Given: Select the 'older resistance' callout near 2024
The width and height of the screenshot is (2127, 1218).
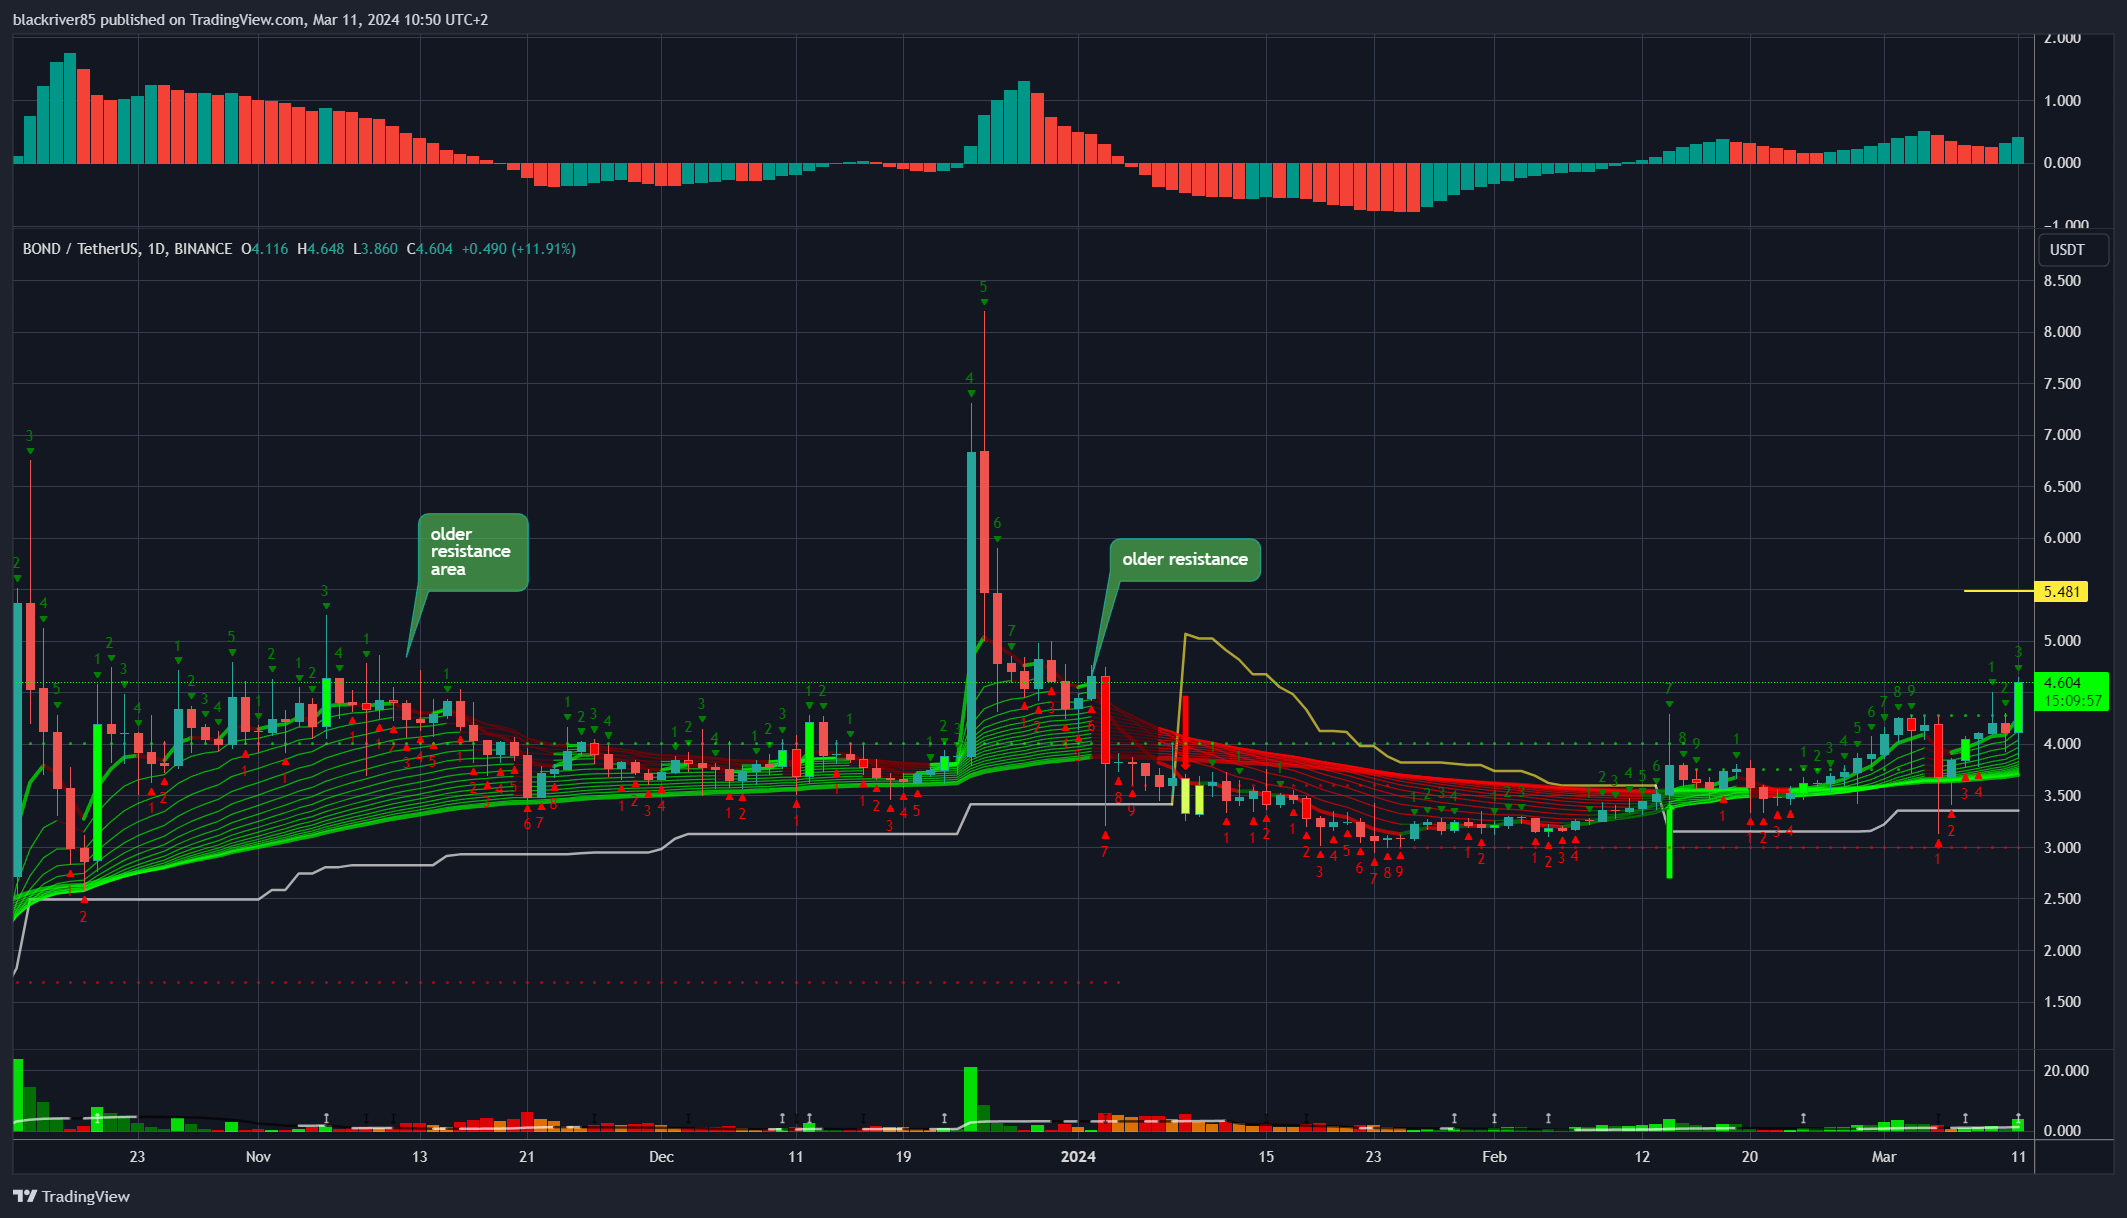Looking at the screenshot, I should click(1185, 559).
